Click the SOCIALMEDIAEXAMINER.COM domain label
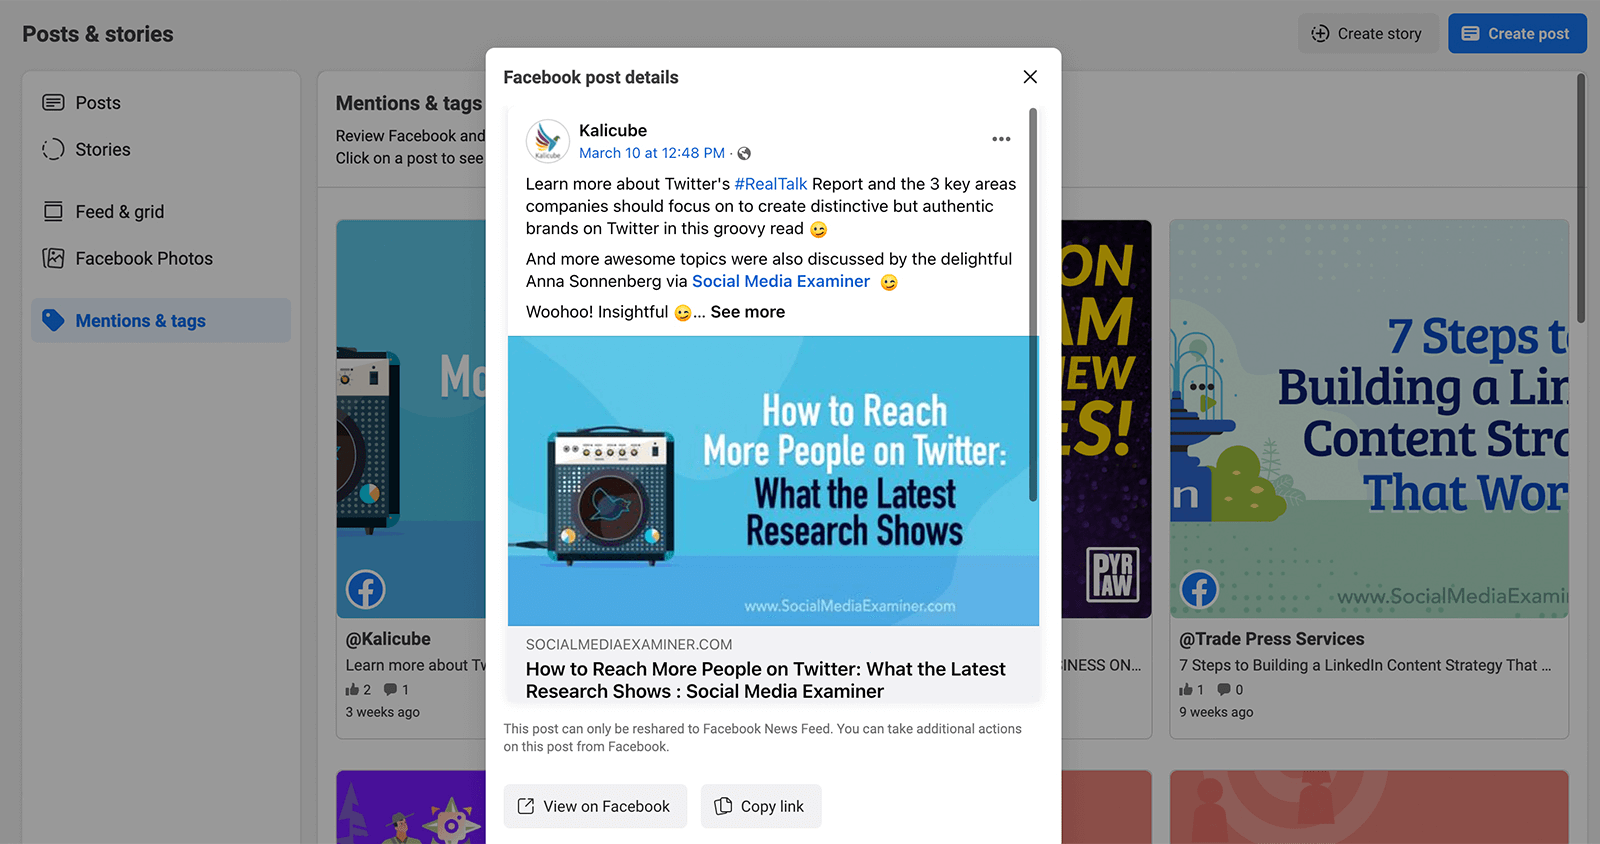This screenshot has height=844, width=1600. point(629,645)
